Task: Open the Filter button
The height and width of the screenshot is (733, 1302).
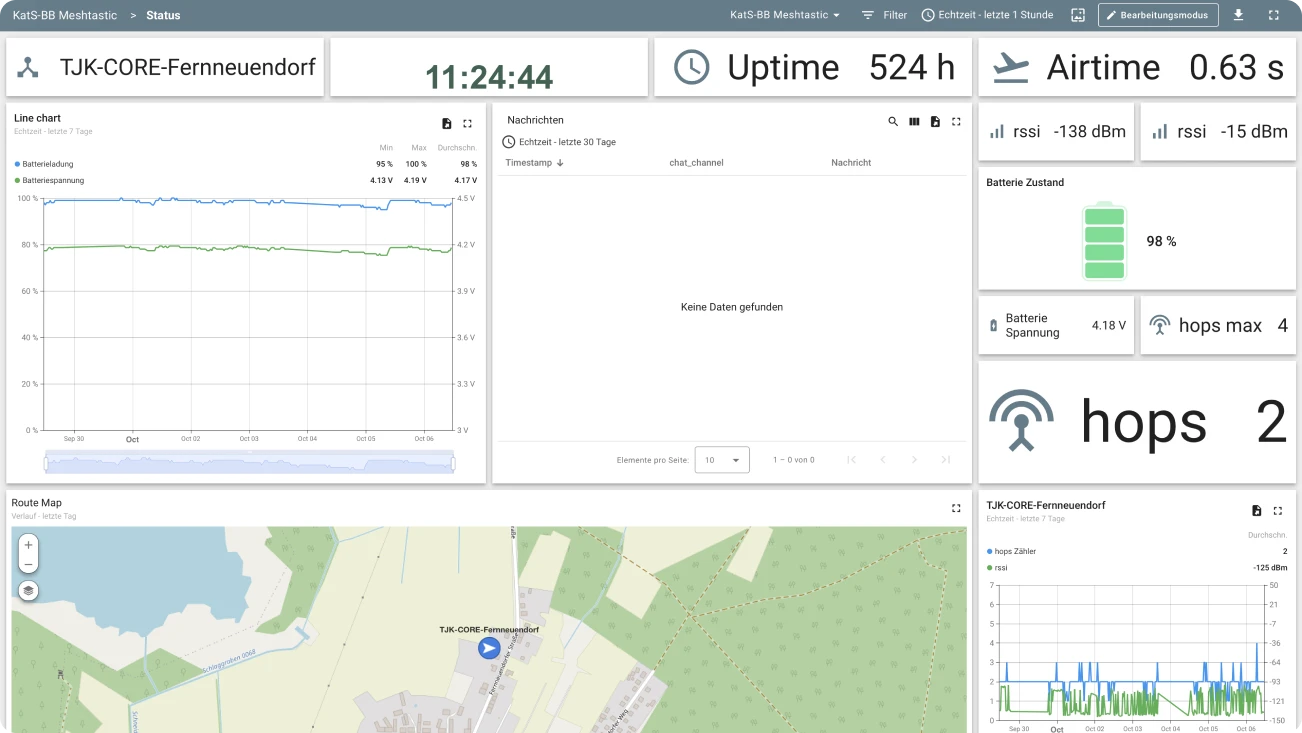Action: pos(884,15)
